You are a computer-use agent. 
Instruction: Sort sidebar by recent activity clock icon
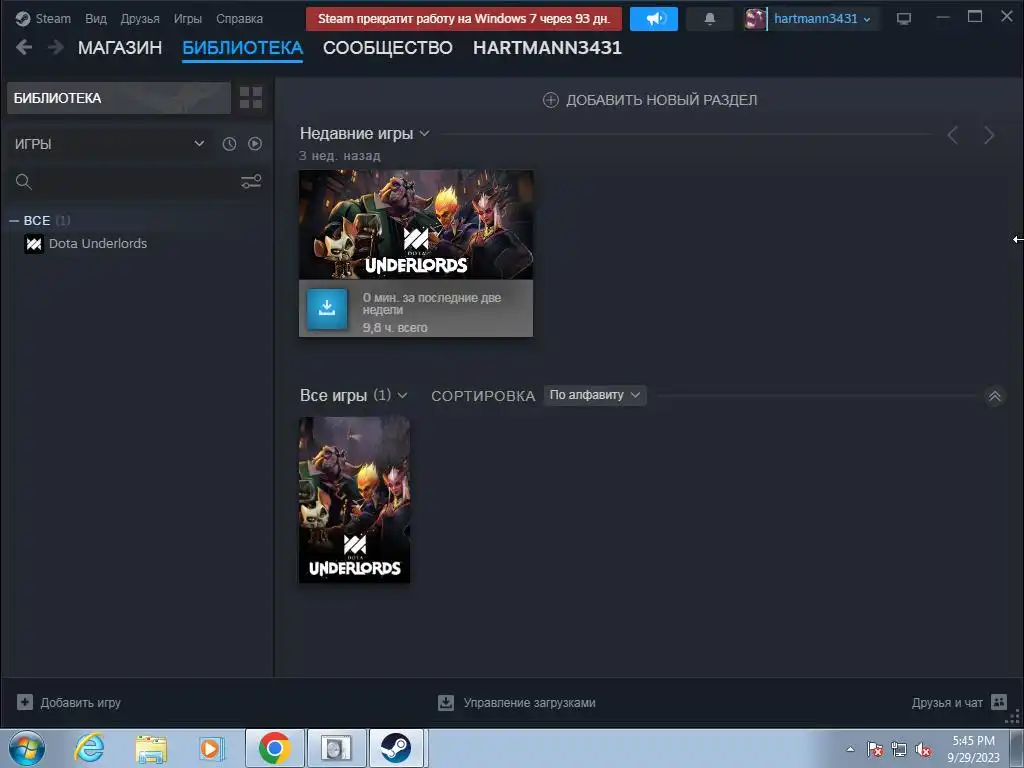point(229,144)
